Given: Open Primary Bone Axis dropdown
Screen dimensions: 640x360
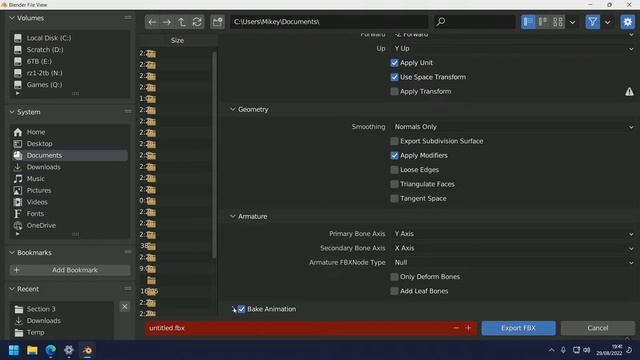Looking at the screenshot, I should pos(513,234).
